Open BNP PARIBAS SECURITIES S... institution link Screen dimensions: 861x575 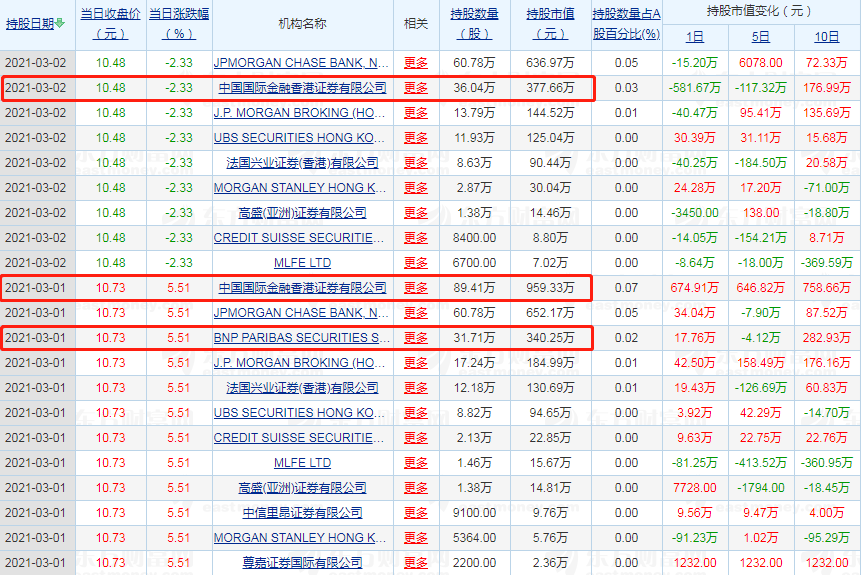(x=301, y=338)
